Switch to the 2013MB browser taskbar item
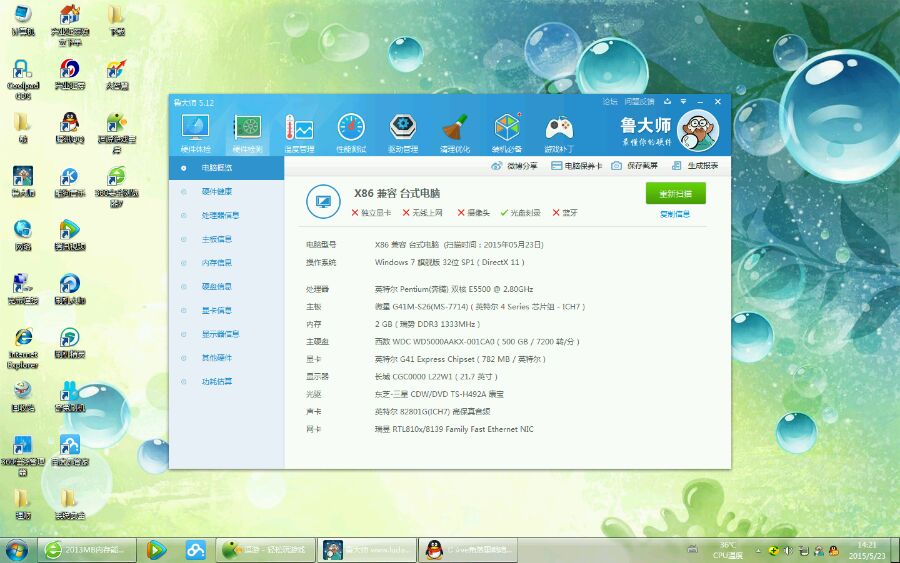 (87, 550)
